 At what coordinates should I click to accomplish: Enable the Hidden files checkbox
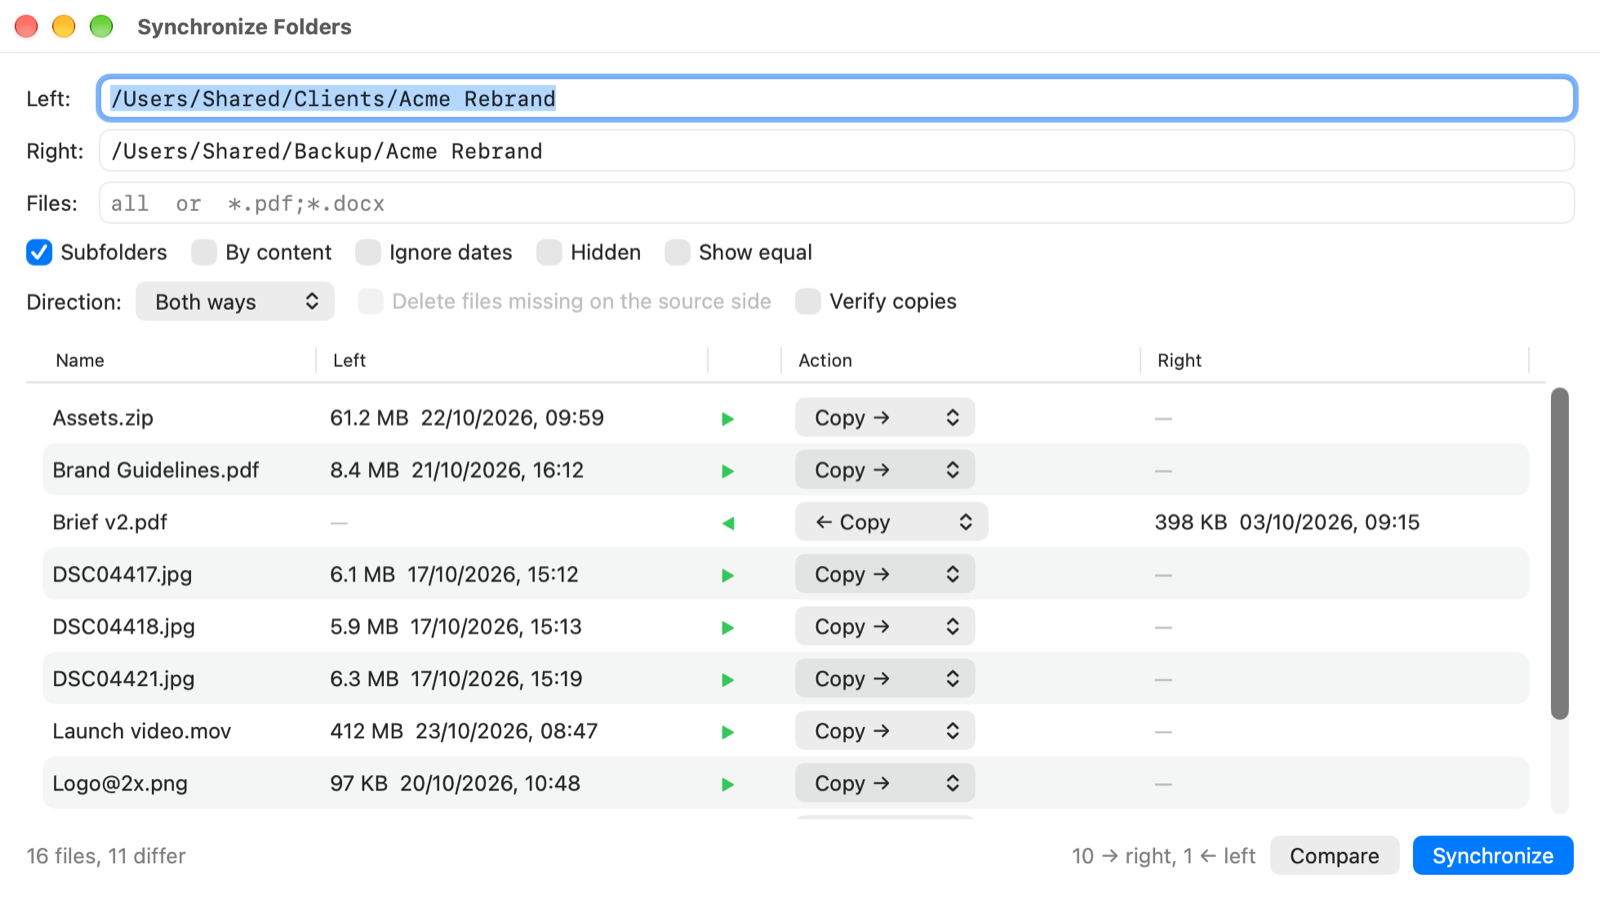[x=549, y=252]
